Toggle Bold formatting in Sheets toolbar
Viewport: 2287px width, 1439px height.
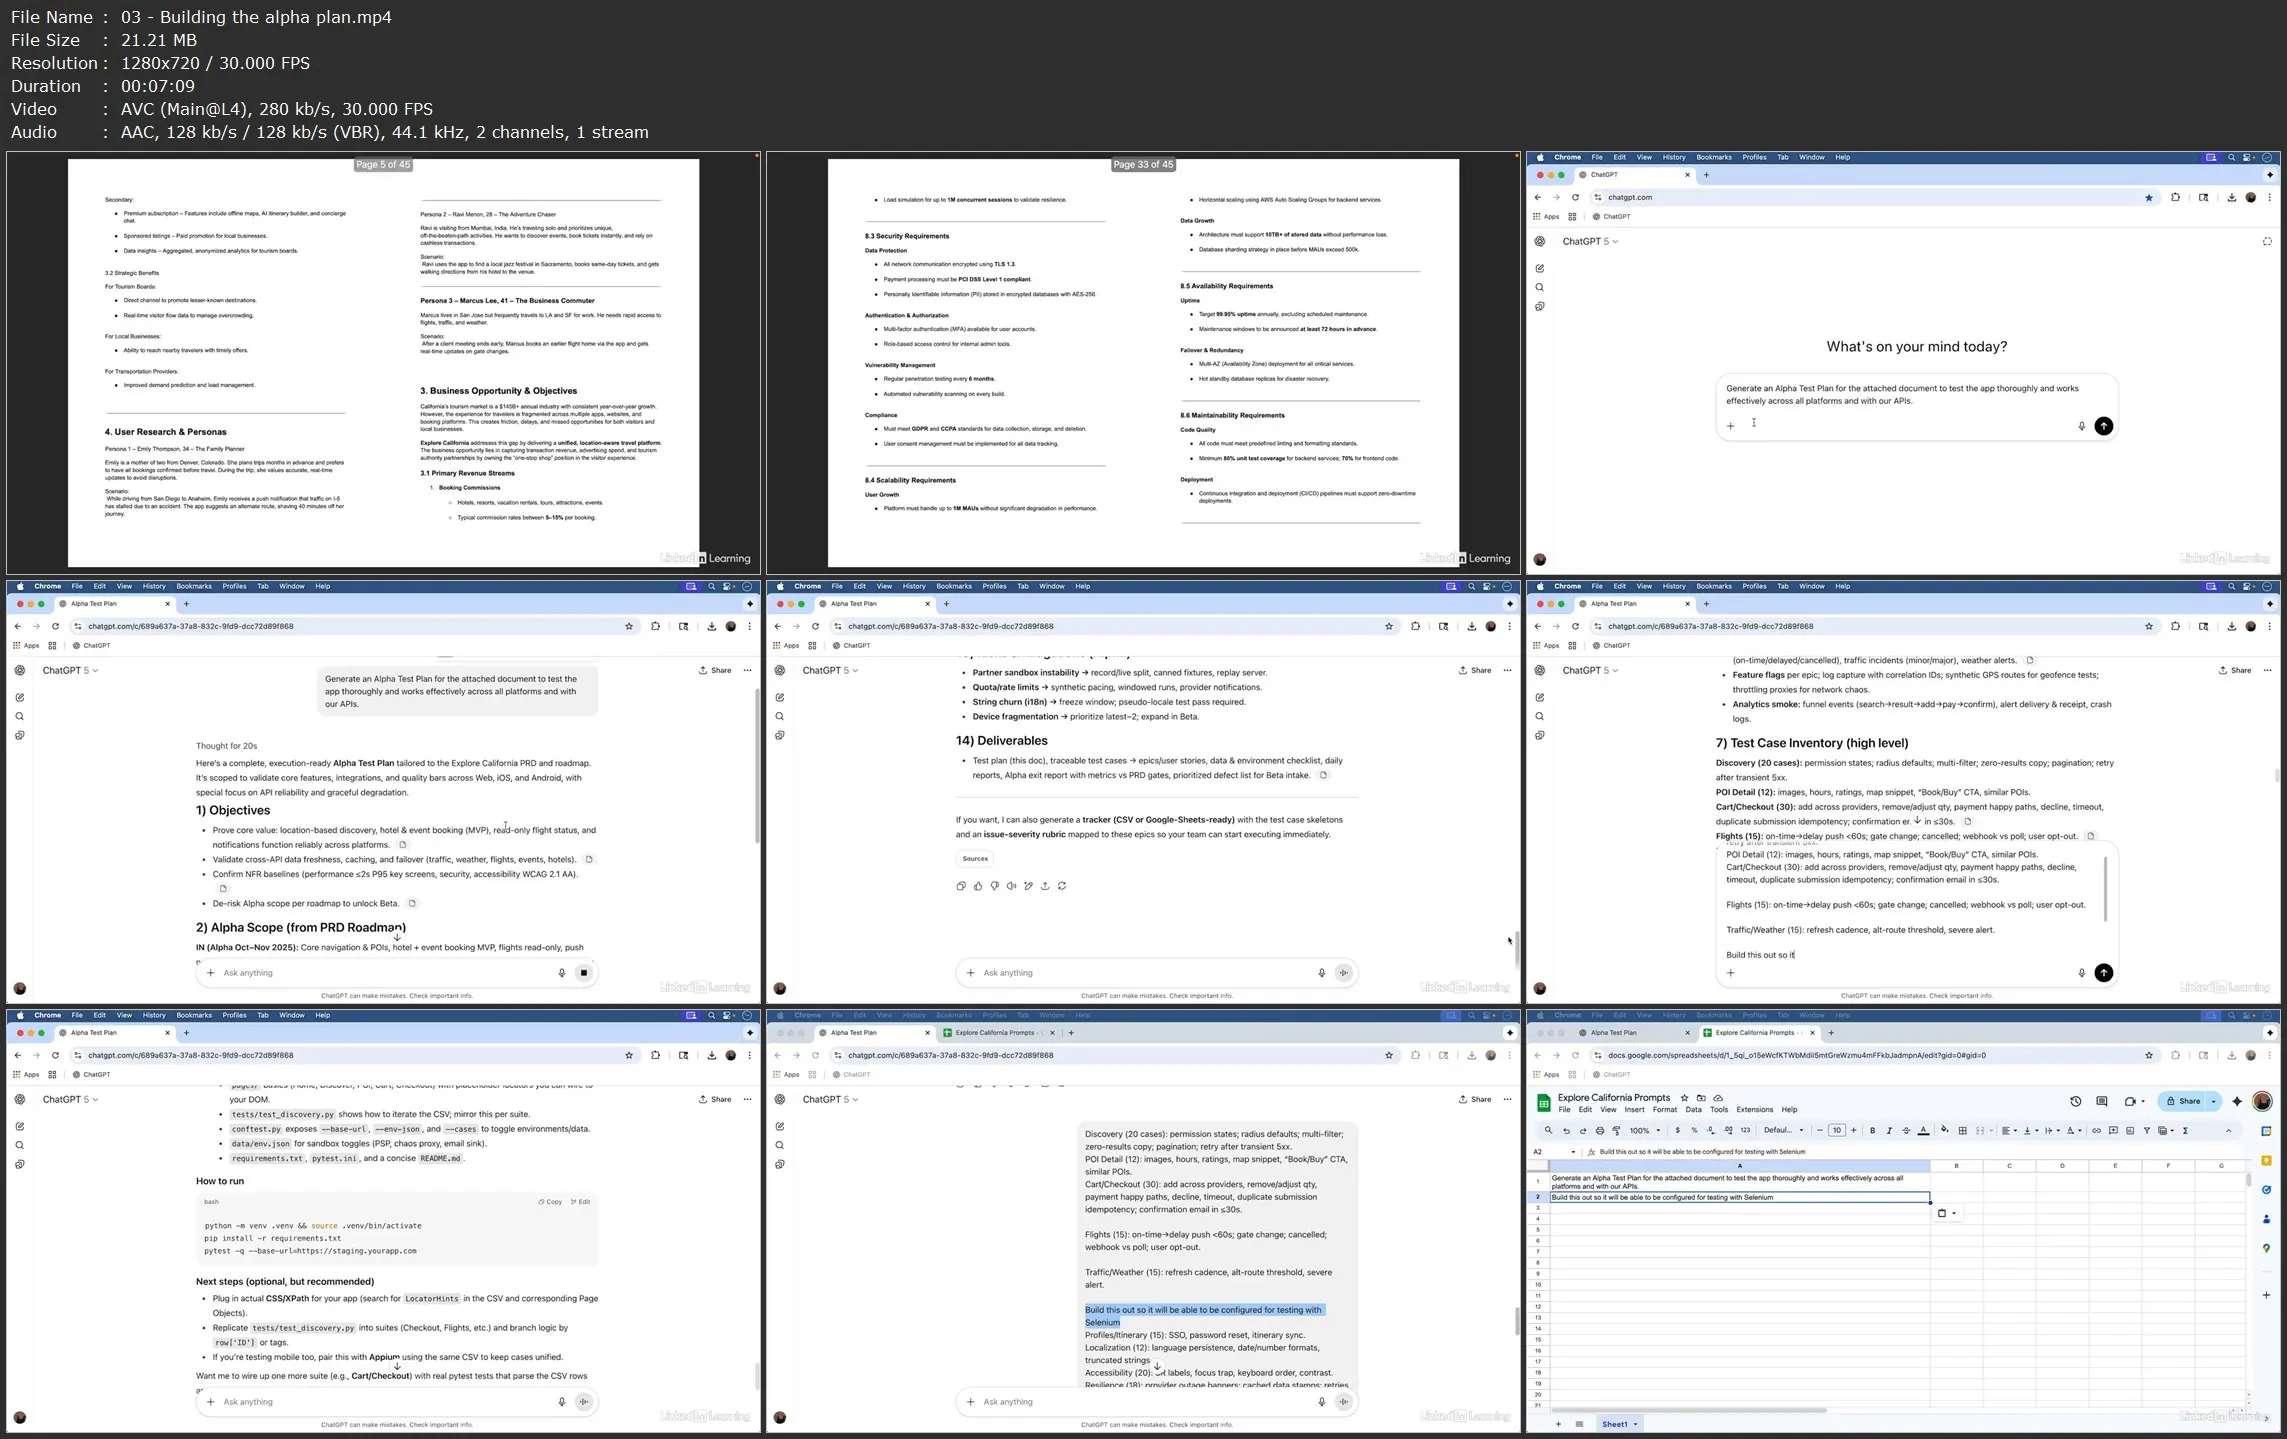(x=1872, y=1130)
